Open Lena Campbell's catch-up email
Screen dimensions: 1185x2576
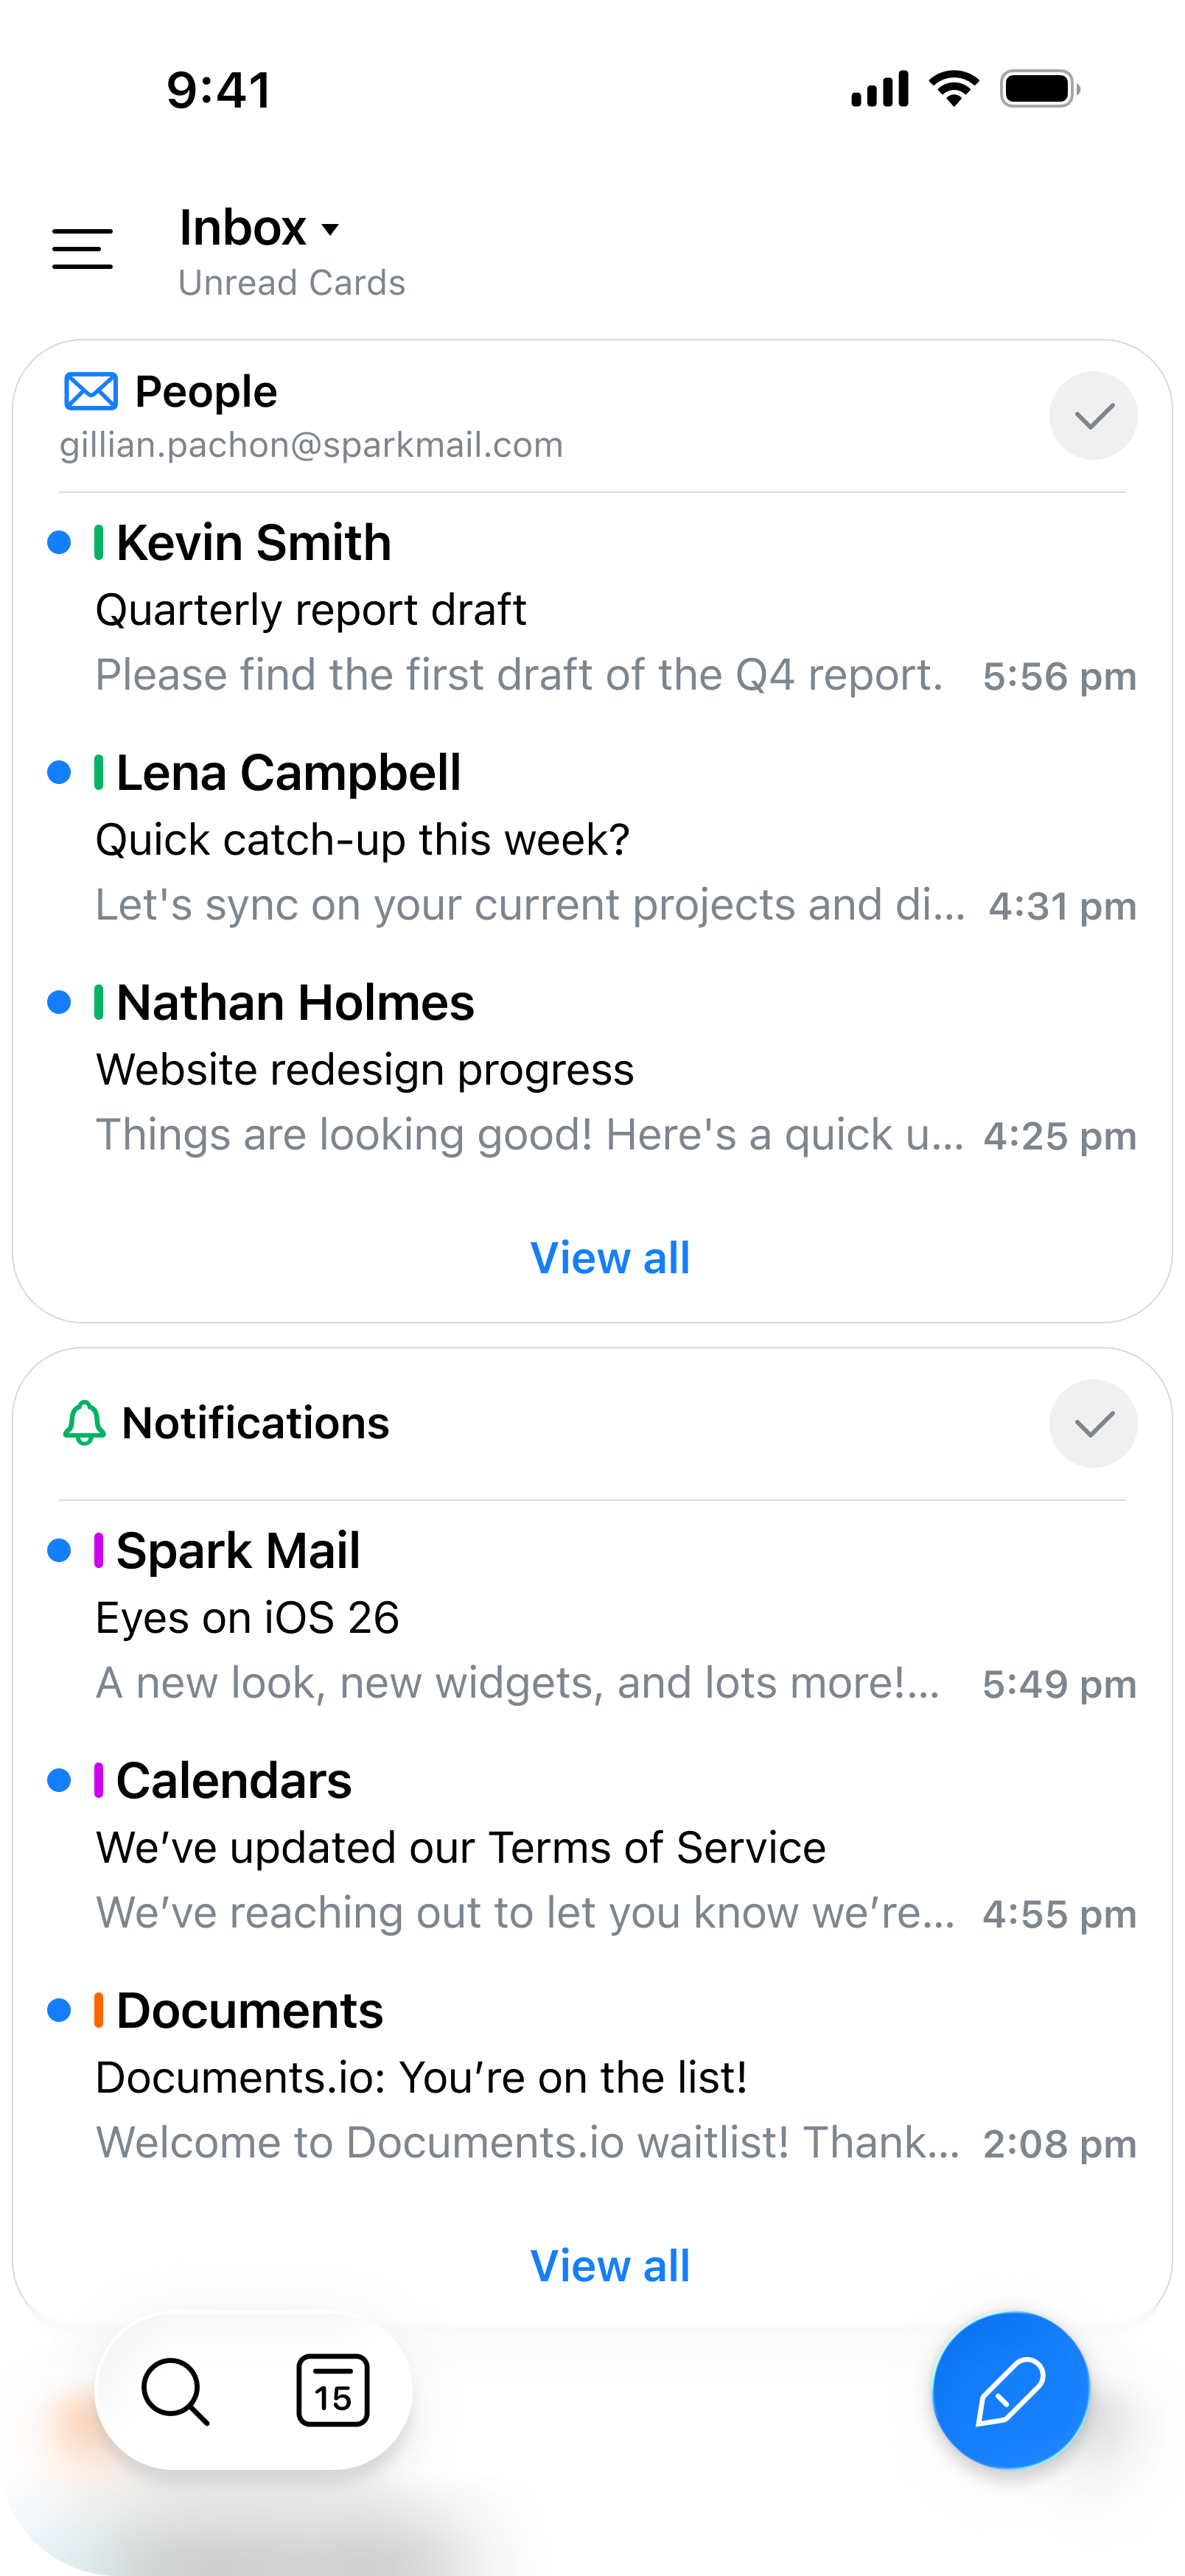click(x=592, y=839)
